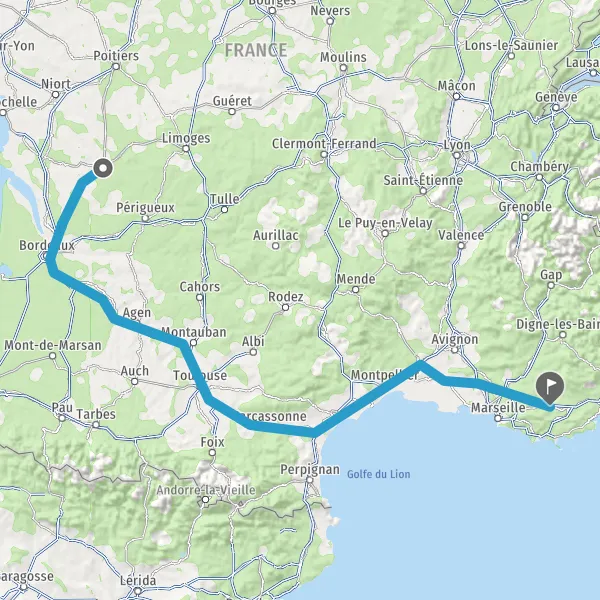Click the route start point marker
600x600 pixels.
point(103,168)
